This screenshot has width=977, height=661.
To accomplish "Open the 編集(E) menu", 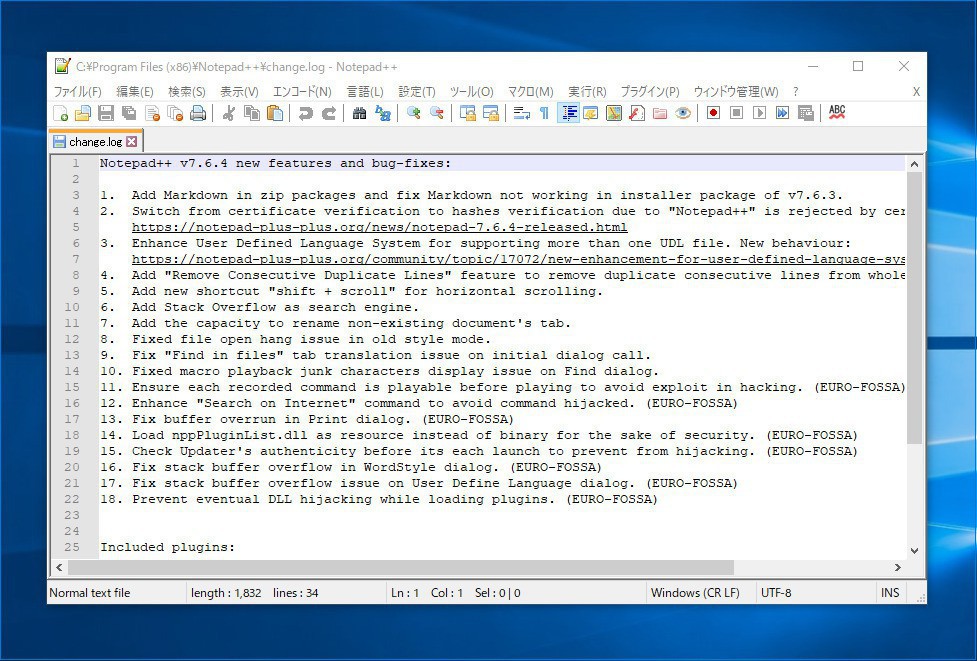I will [x=135, y=92].
